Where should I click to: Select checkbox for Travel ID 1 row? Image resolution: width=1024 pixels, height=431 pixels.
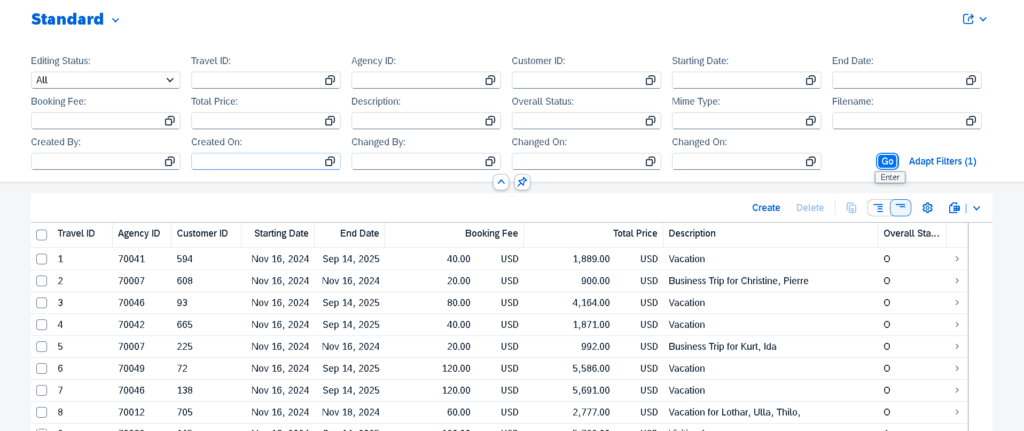coord(42,259)
